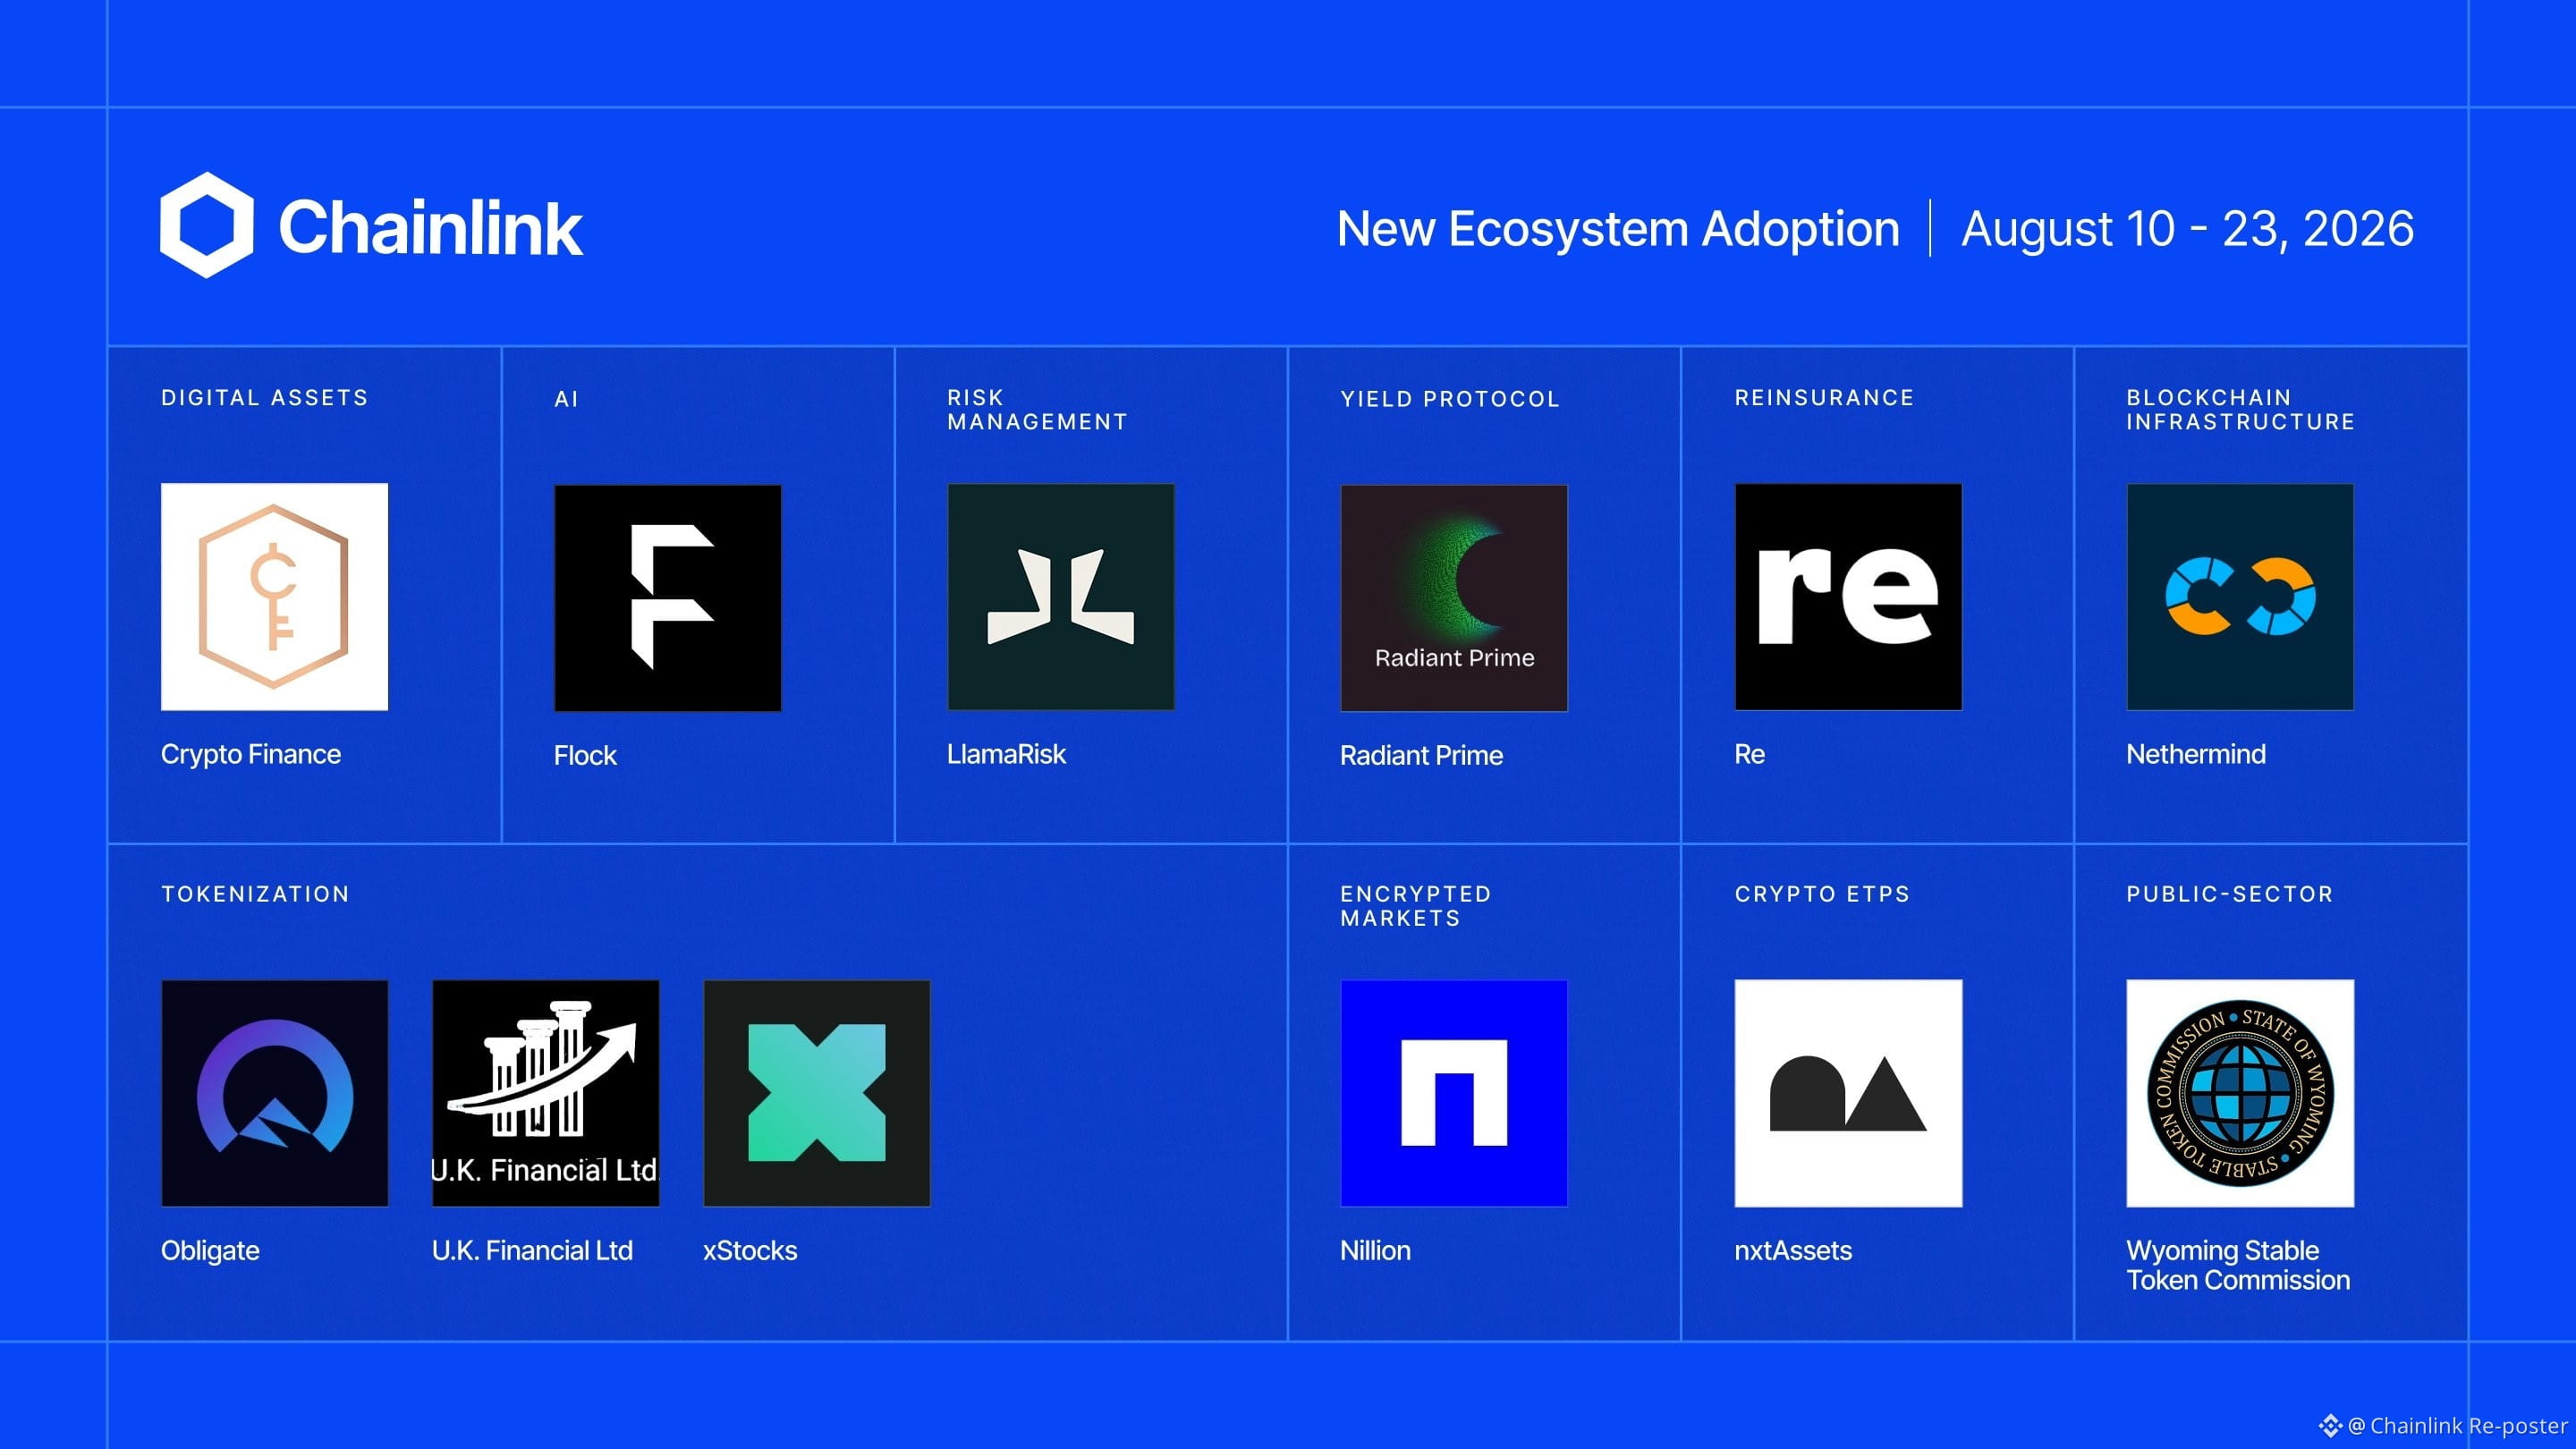Click the Chainlink wordmark text

click(430, 228)
